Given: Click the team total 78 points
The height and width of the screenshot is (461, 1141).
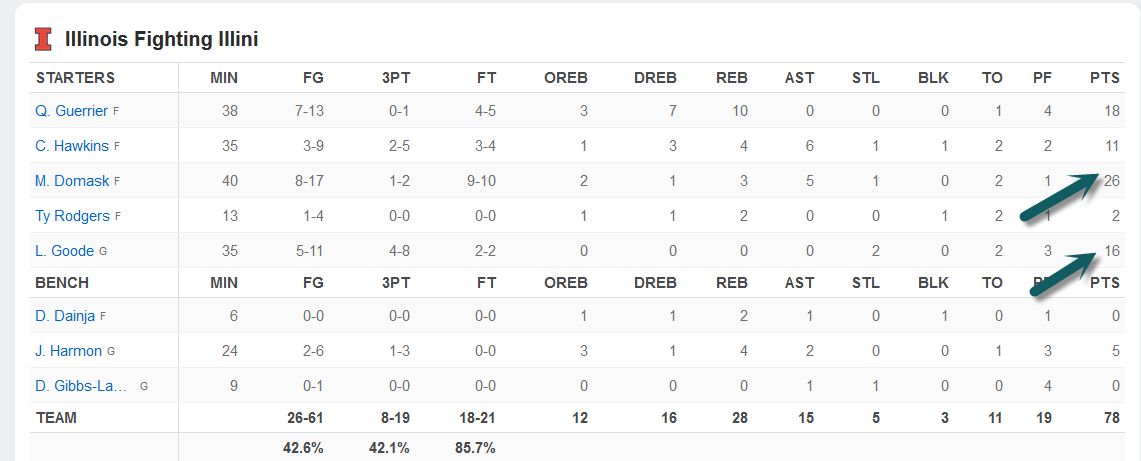Looking at the screenshot, I should coord(1112,416).
